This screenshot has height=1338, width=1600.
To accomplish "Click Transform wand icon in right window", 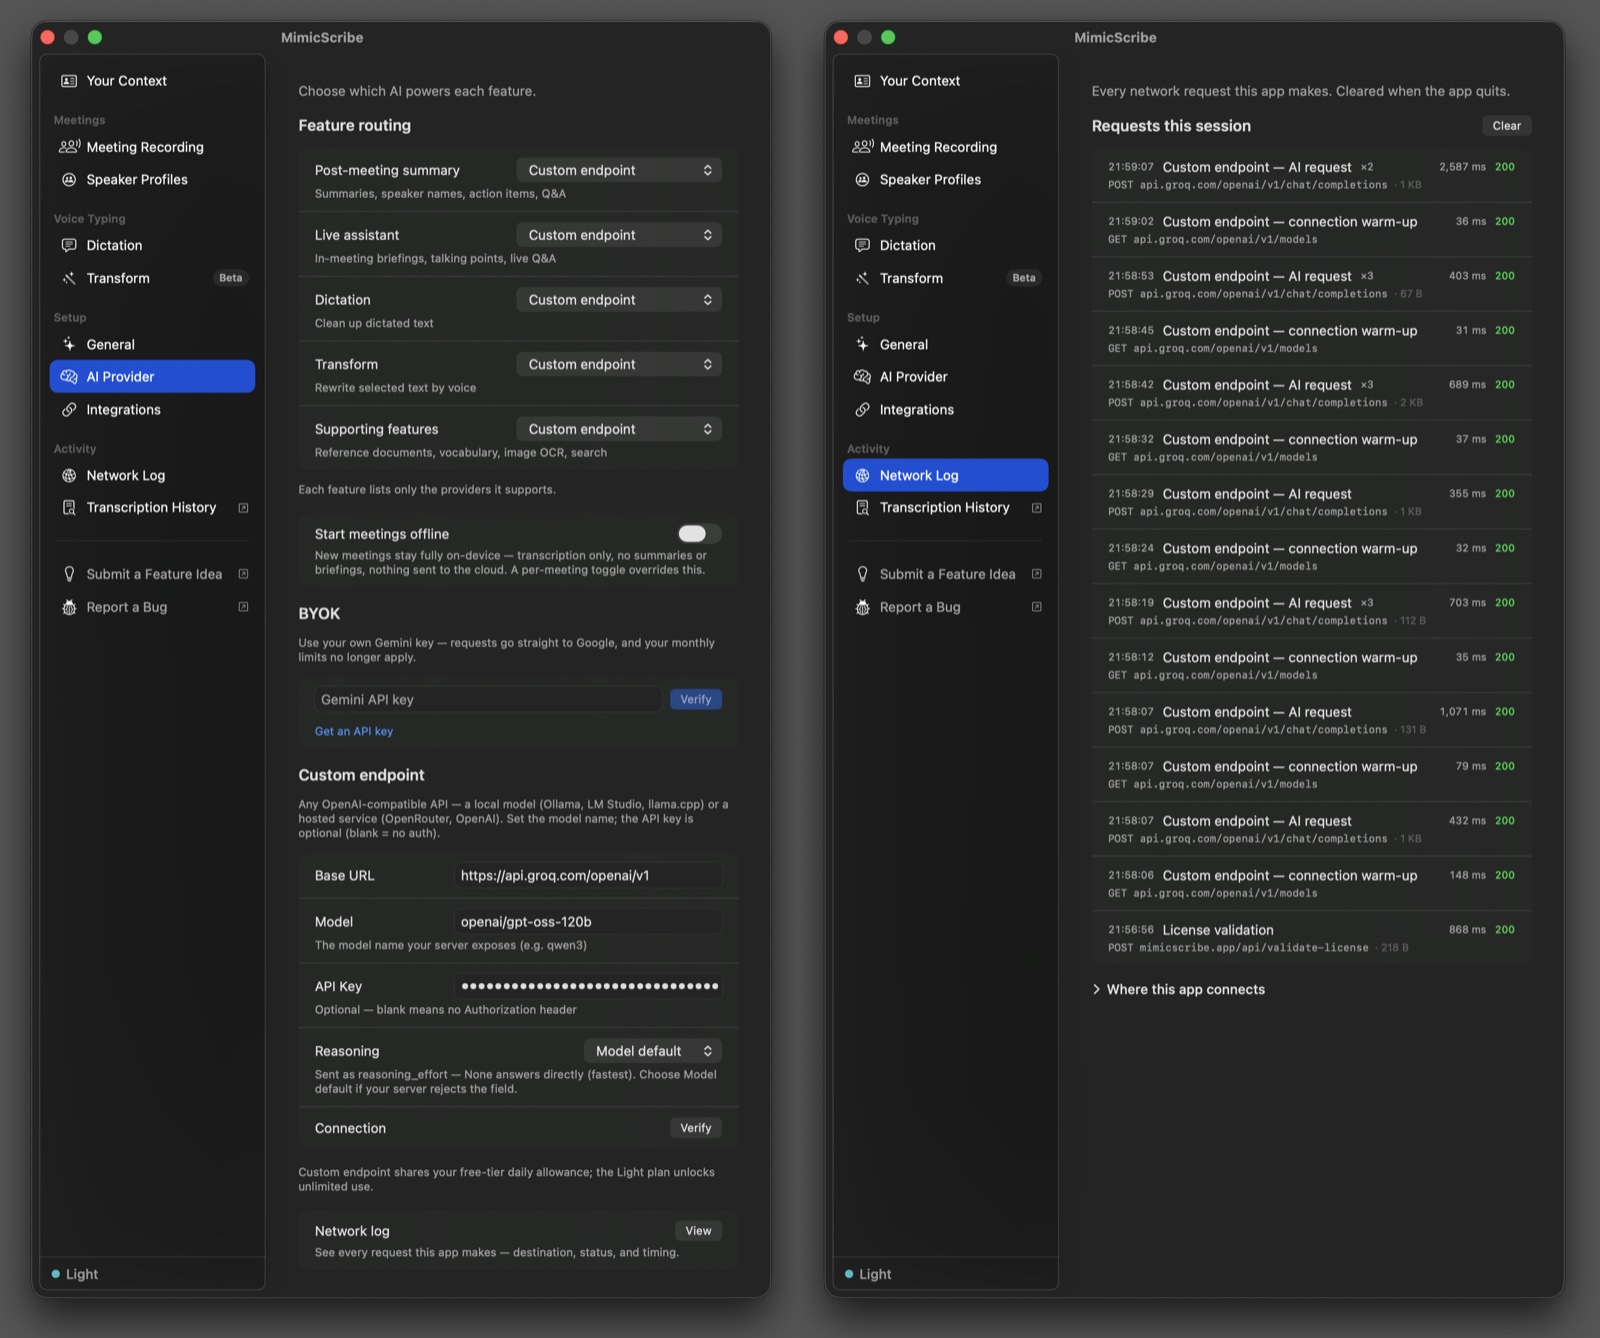I will 862,278.
